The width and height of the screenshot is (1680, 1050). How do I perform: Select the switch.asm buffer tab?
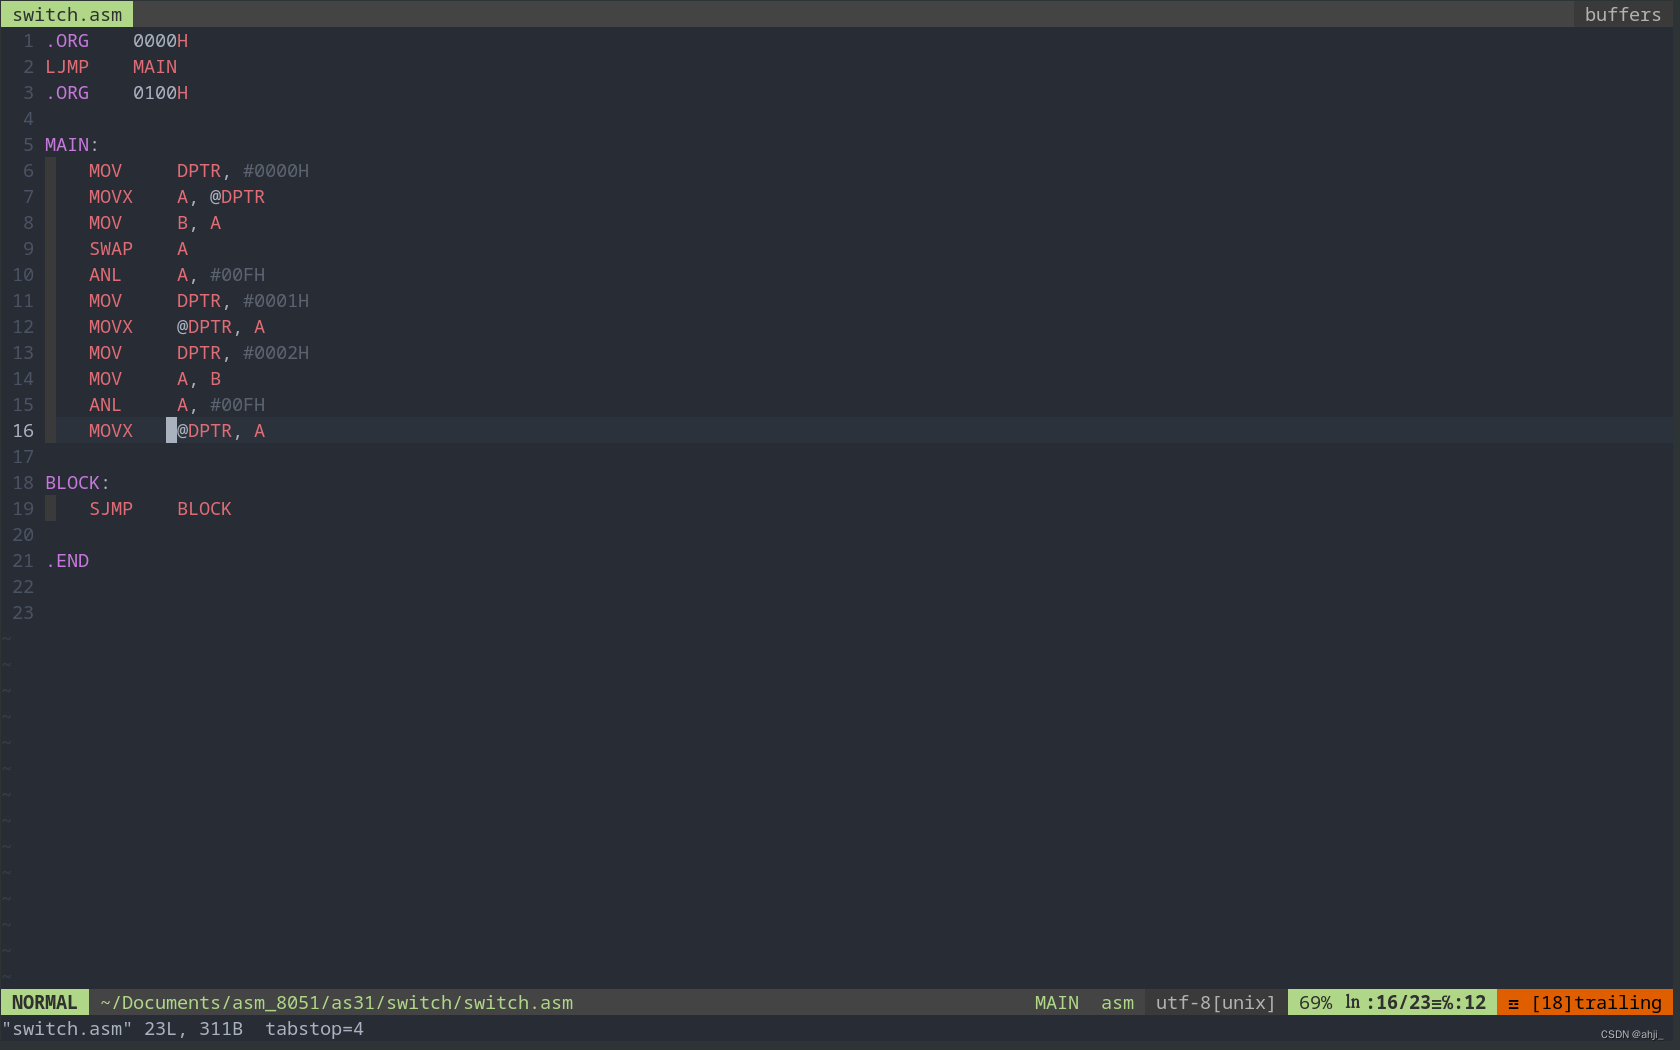click(x=66, y=14)
